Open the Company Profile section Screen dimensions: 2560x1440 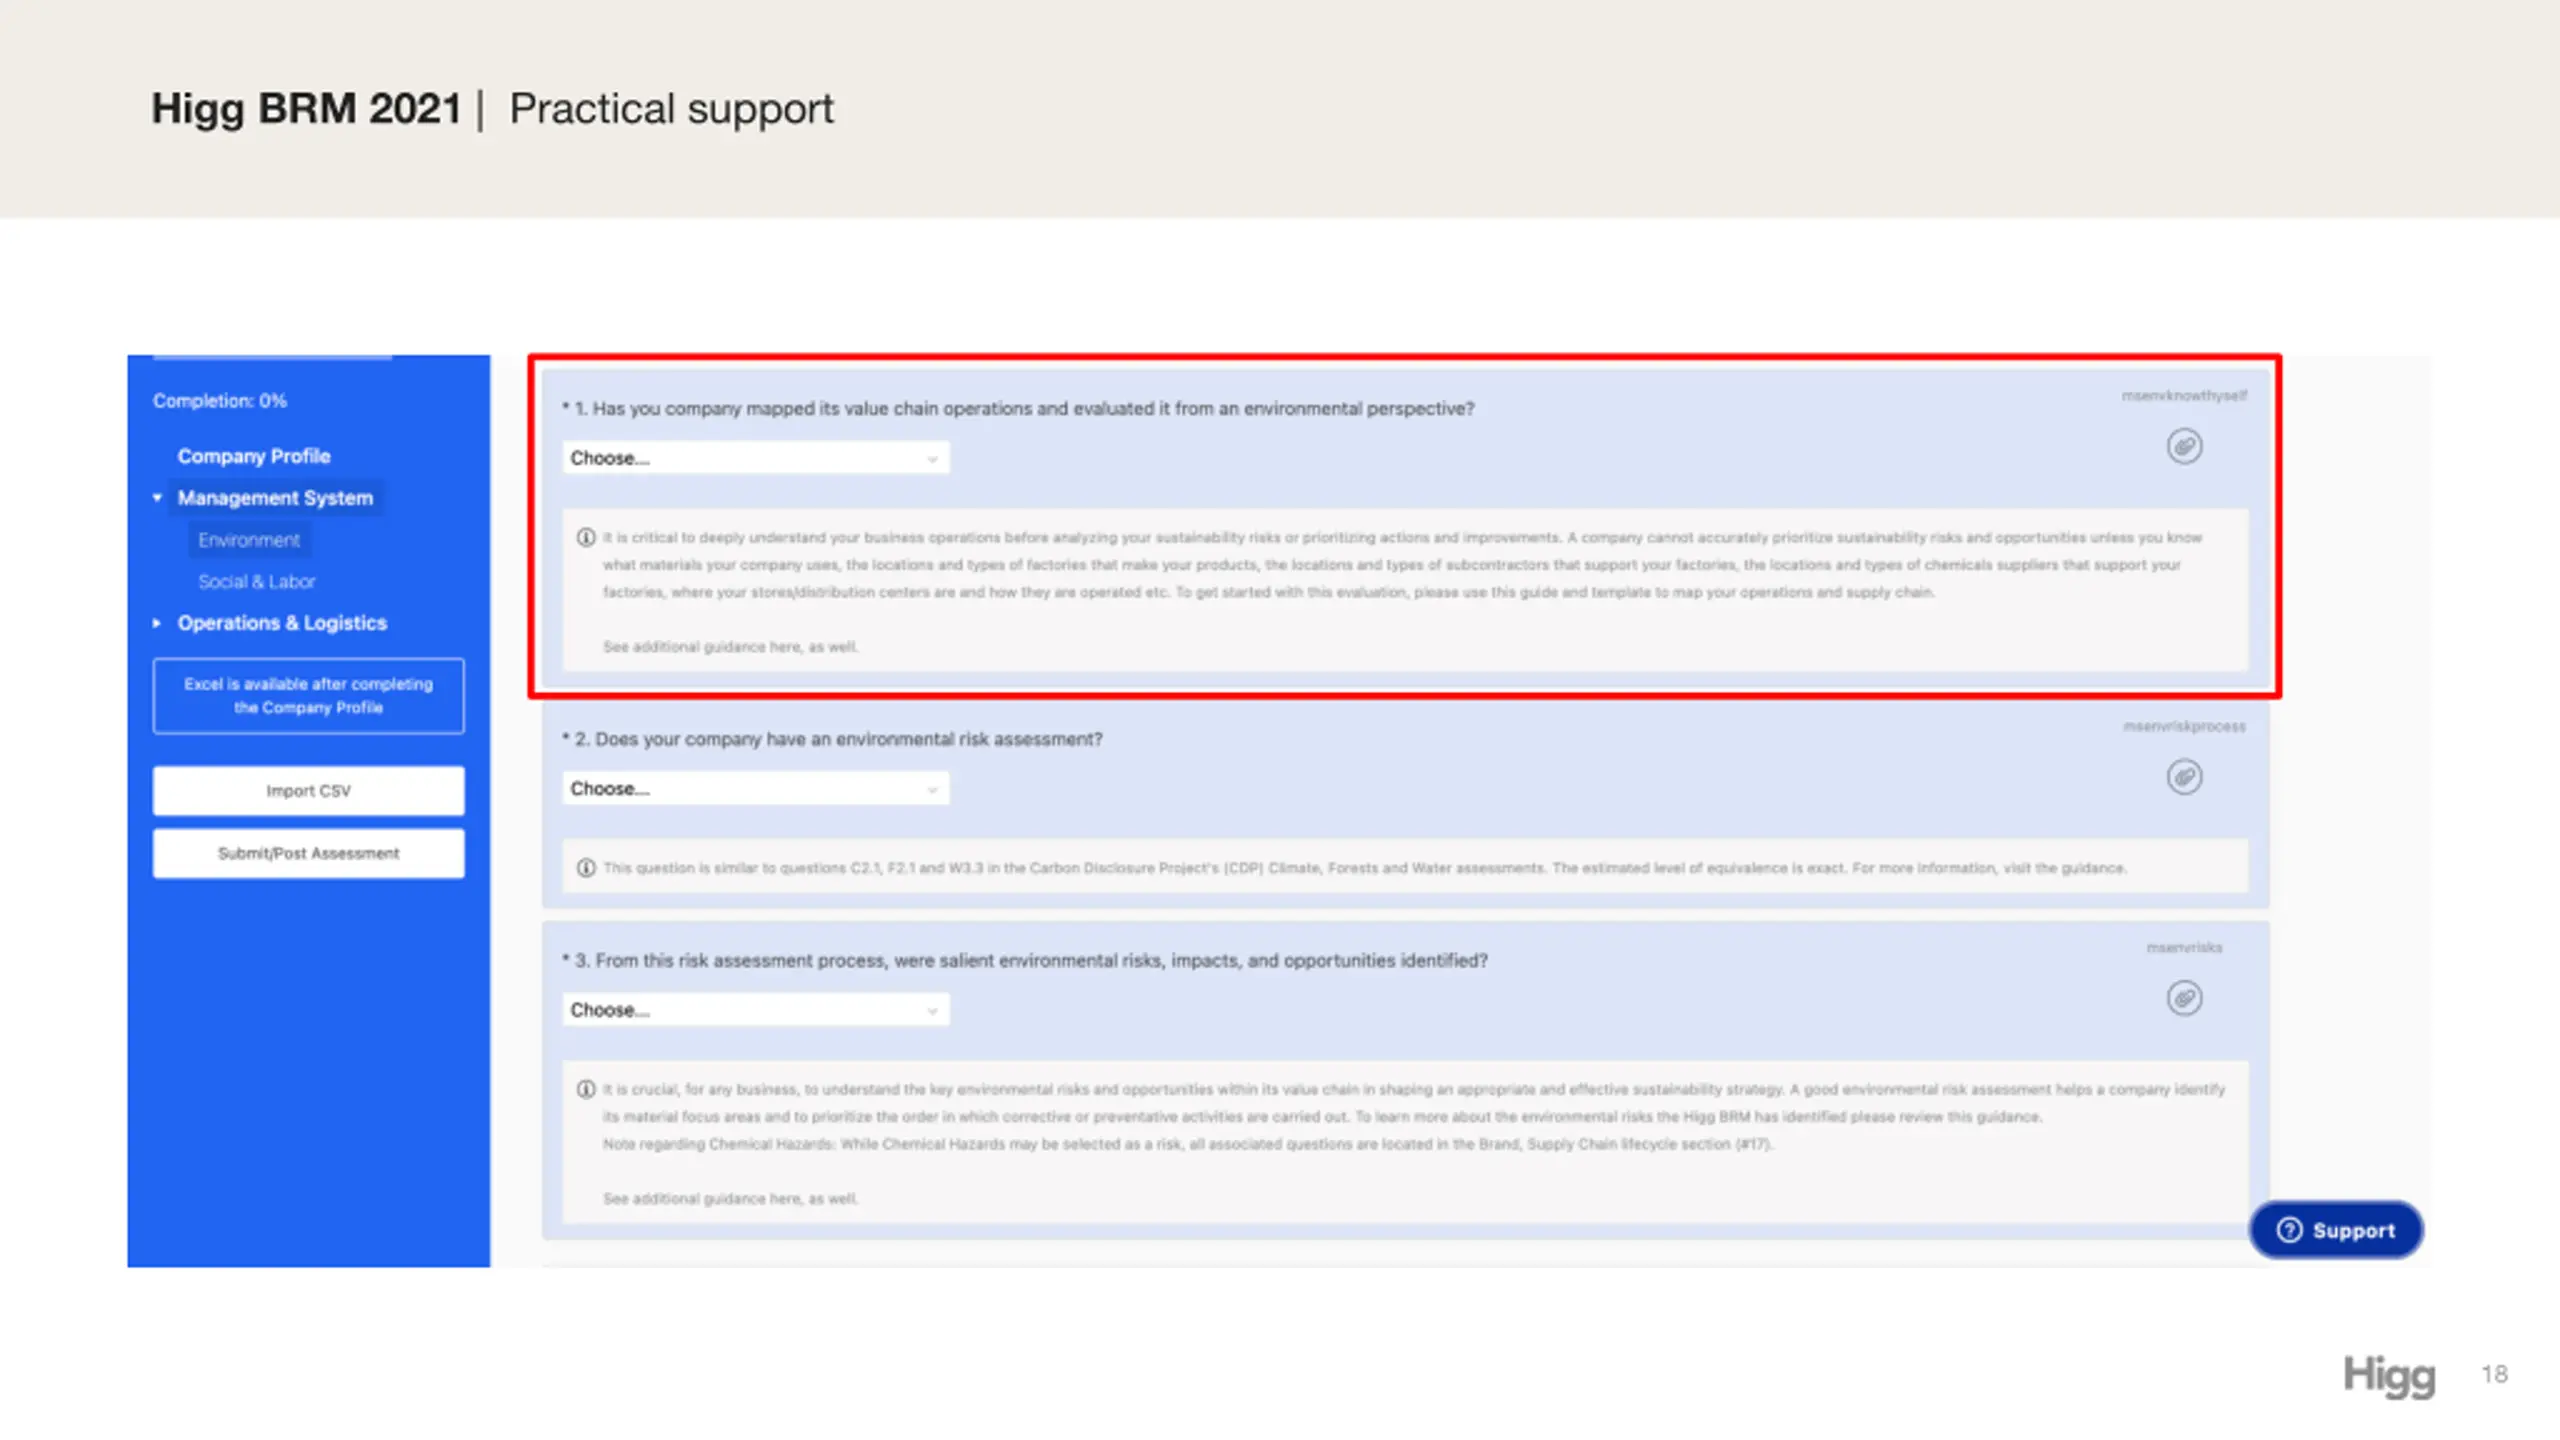tap(254, 456)
